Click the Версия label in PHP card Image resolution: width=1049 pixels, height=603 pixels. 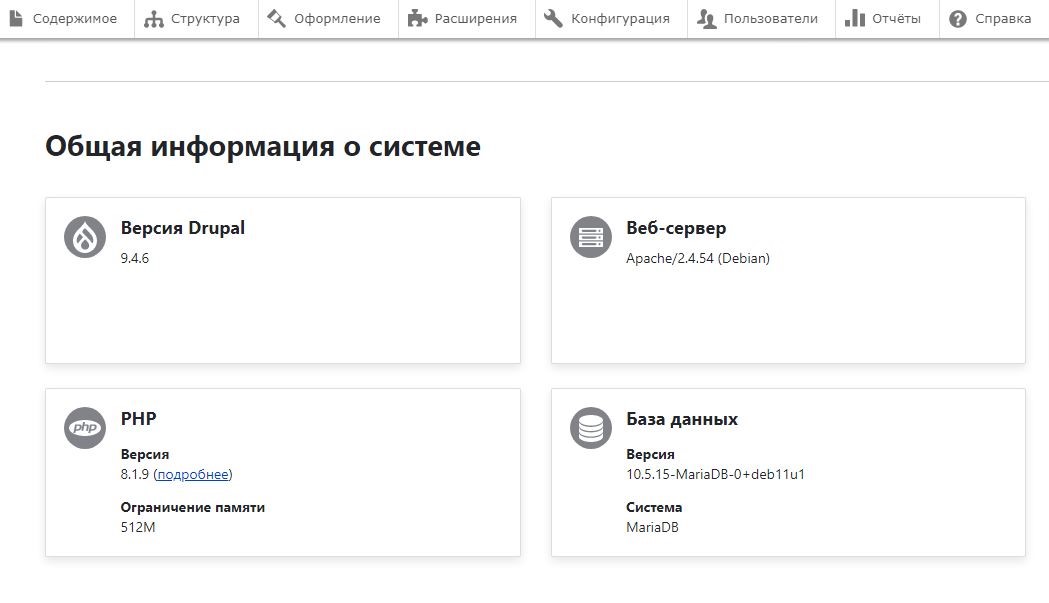(x=145, y=454)
